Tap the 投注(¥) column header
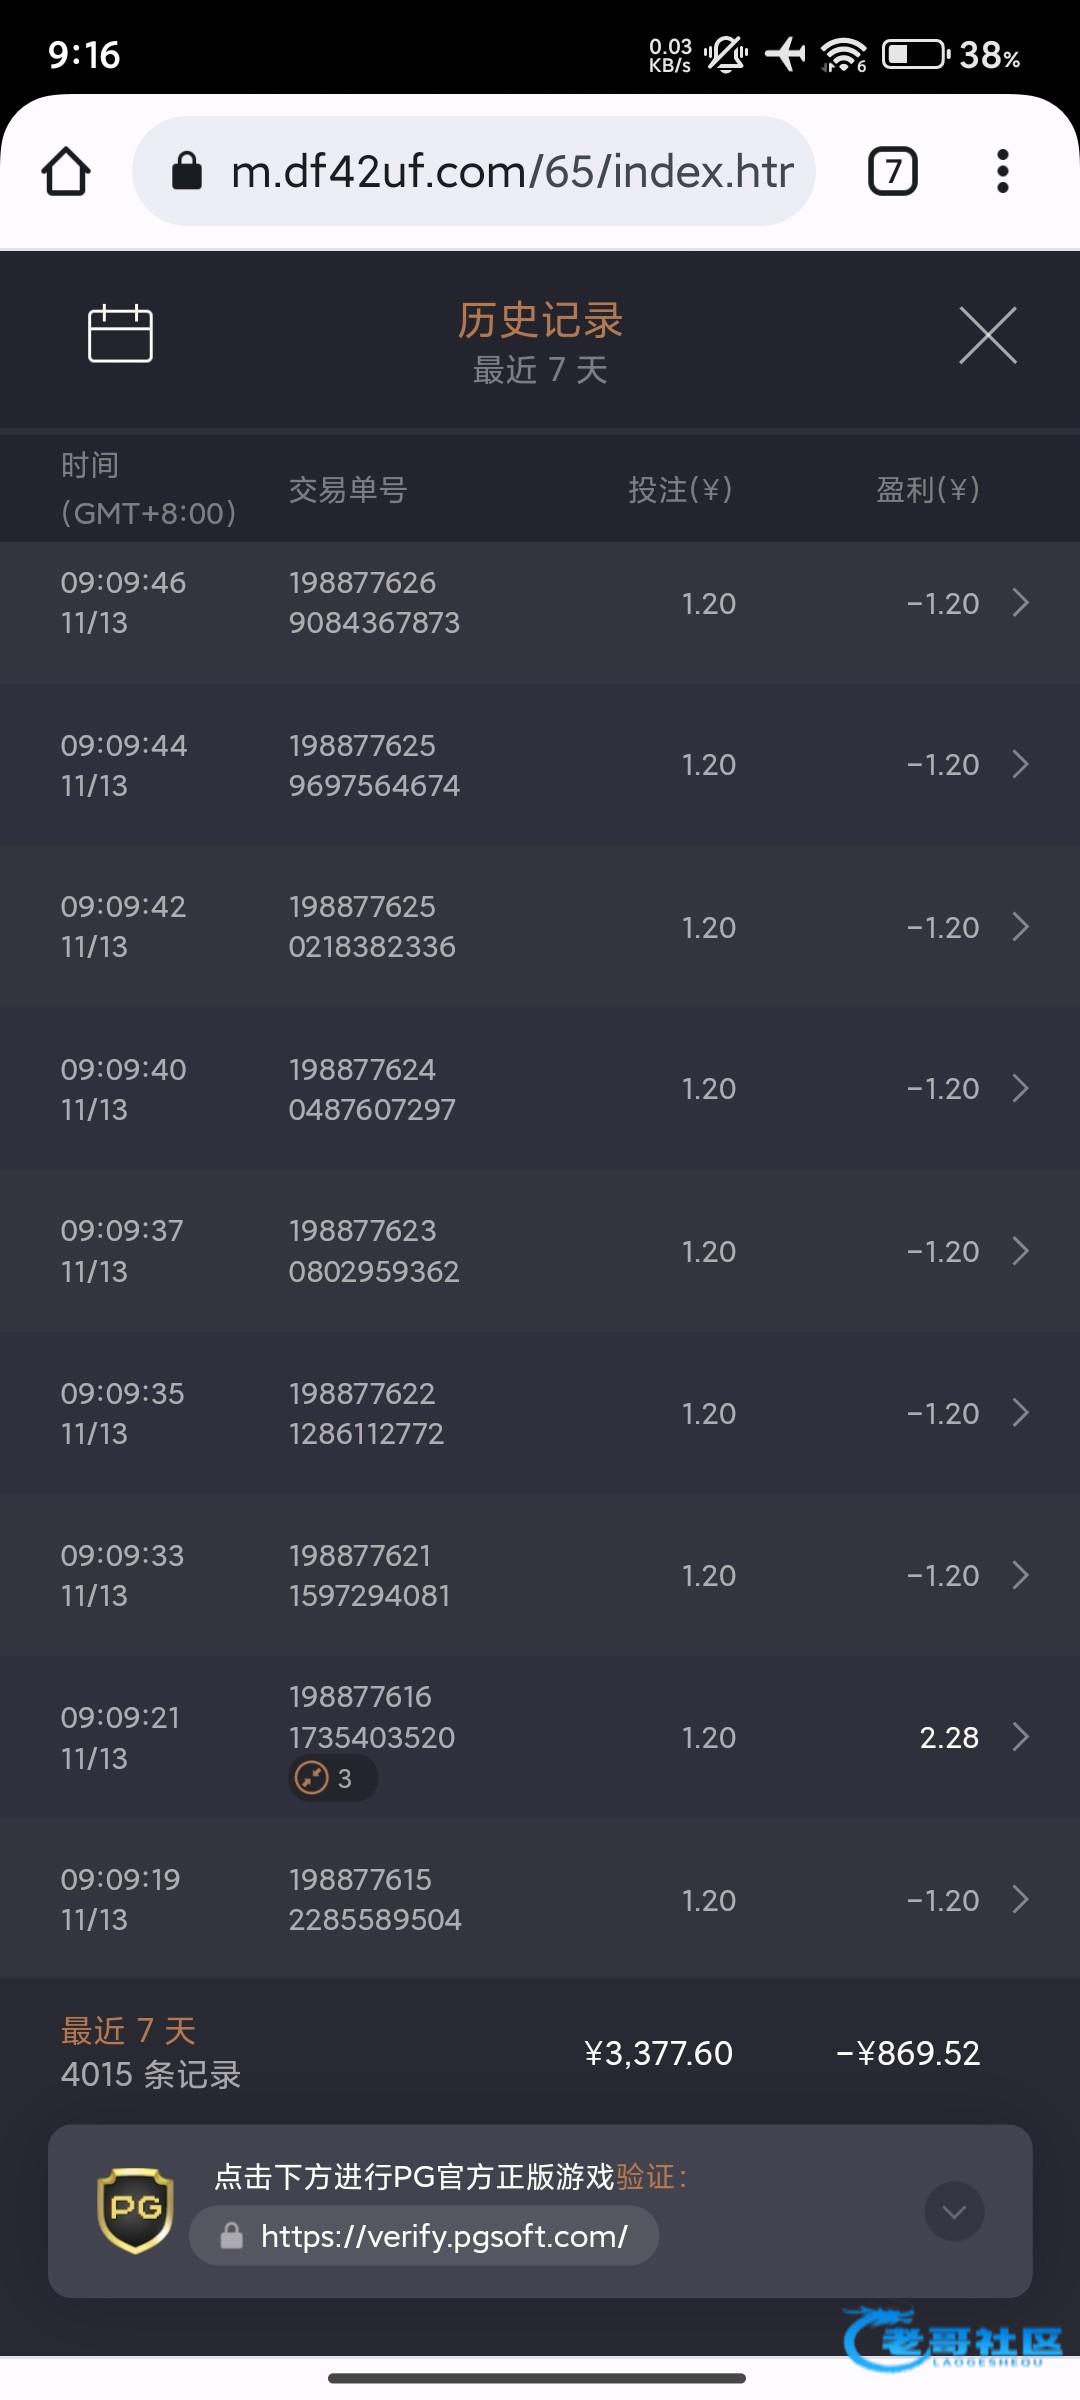 tap(680, 490)
